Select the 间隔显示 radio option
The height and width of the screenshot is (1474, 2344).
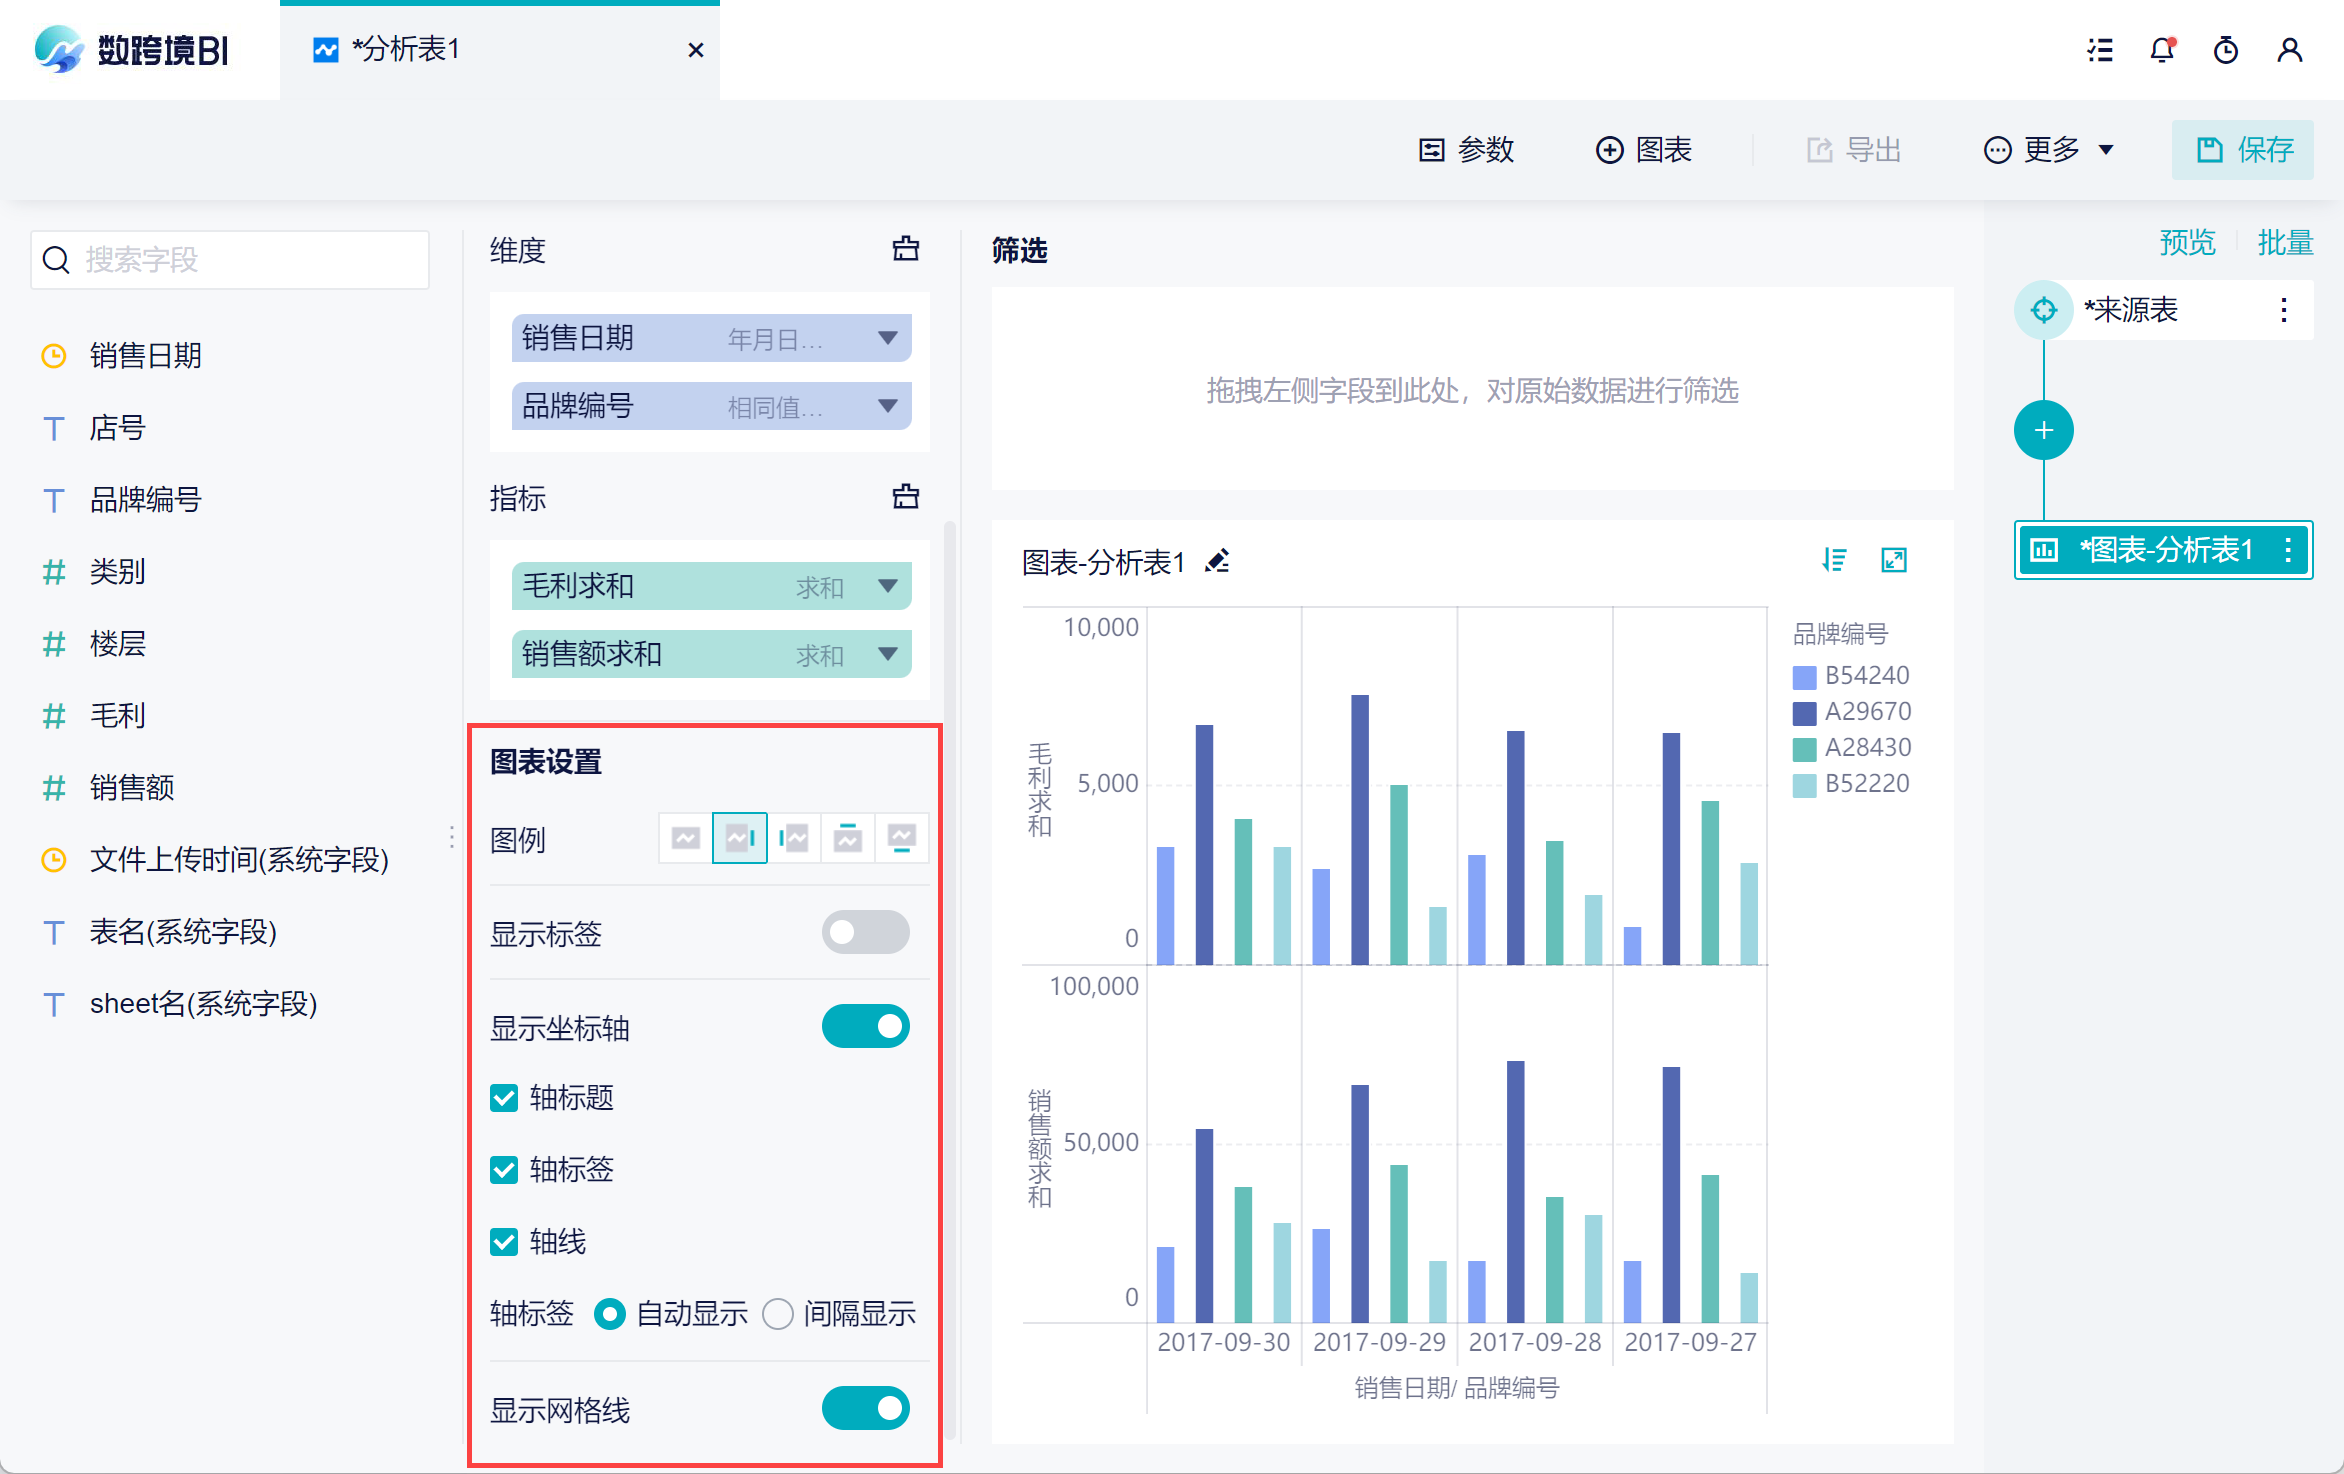tap(778, 1314)
